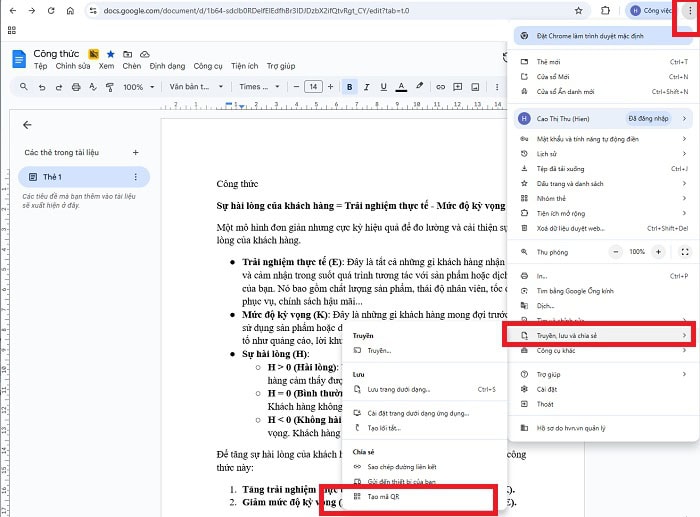The image size is (700, 517).
Task: Redo the last edit
Action: [59, 87]
